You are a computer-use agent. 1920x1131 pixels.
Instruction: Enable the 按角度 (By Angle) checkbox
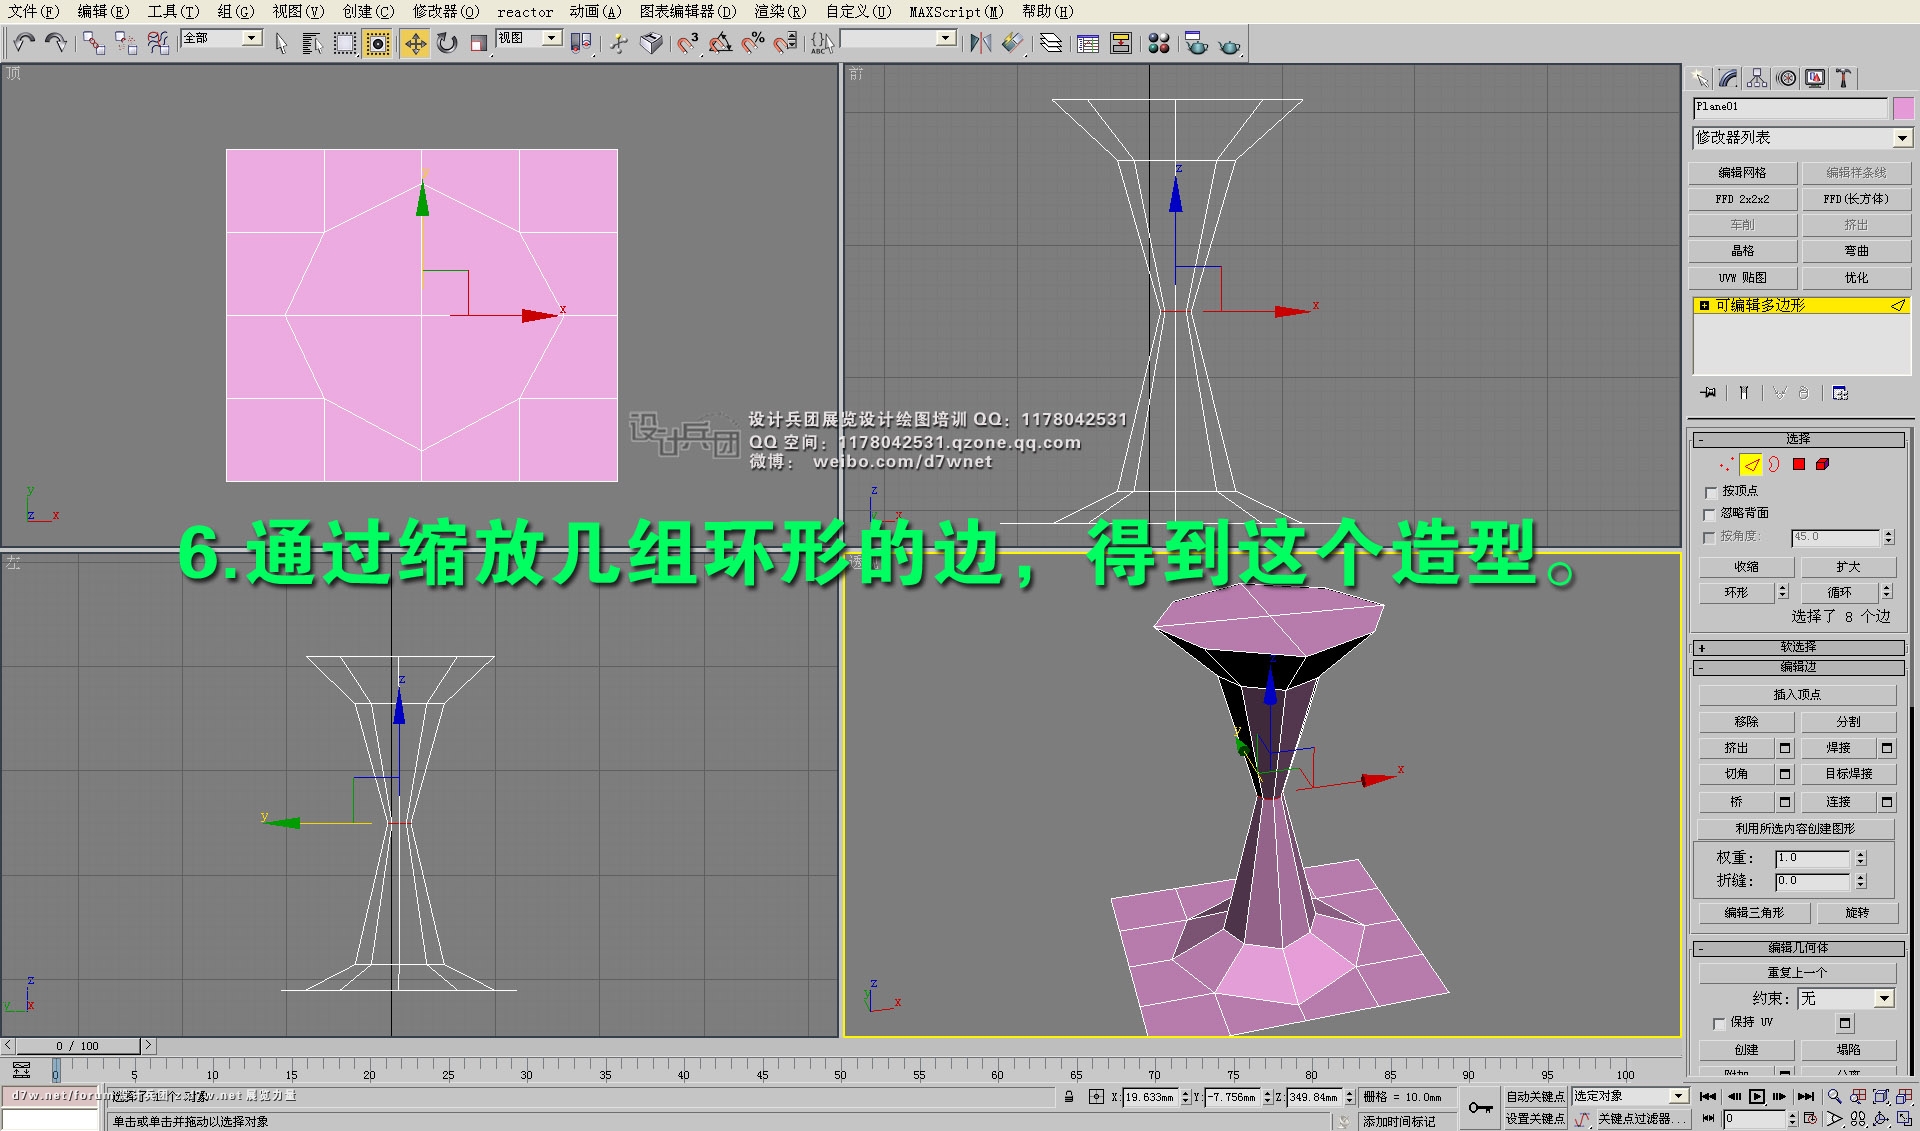coord(1710,537)
